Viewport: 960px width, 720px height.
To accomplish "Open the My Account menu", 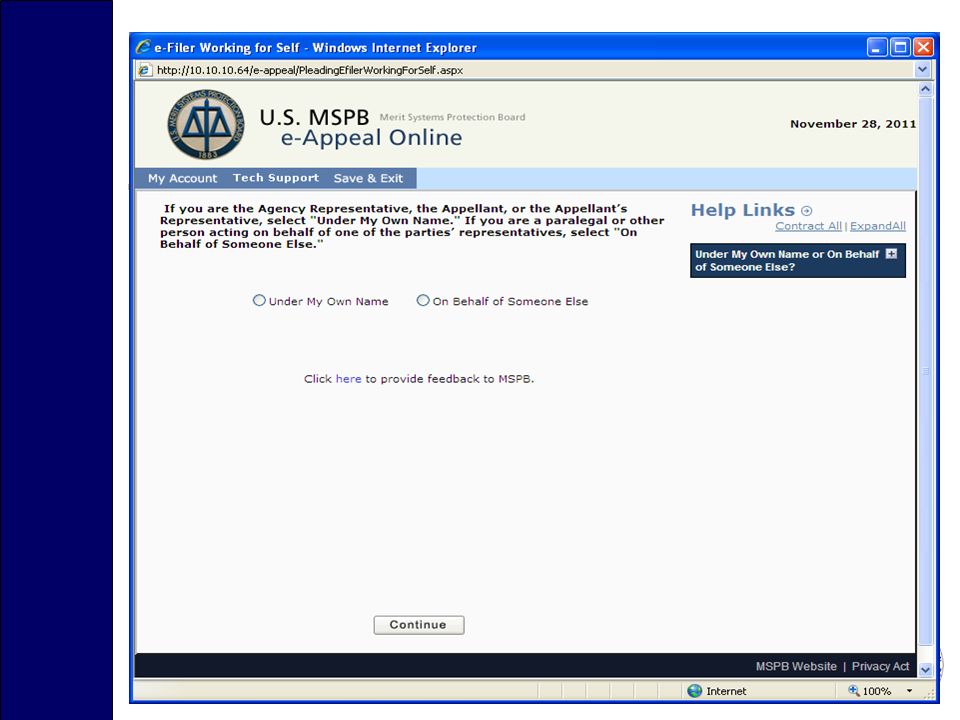I will click(182, 178).
